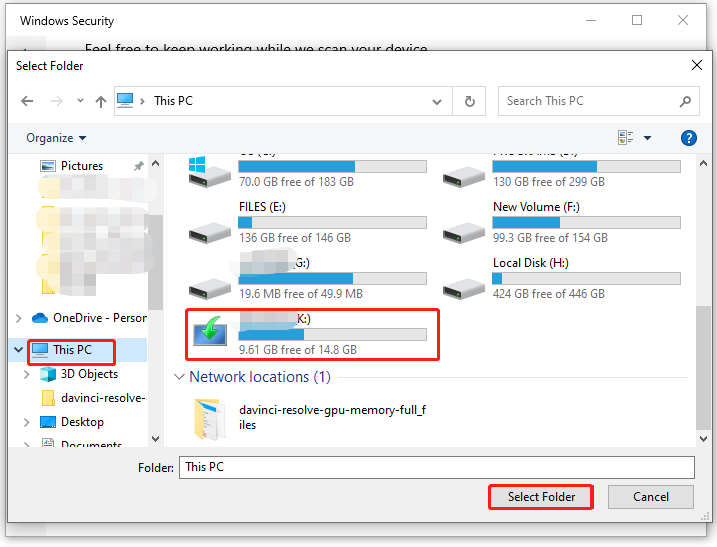717x547 pixels.
Task: Click the Search This PC field
Action: pyautogui.click(x=599, y=101)
